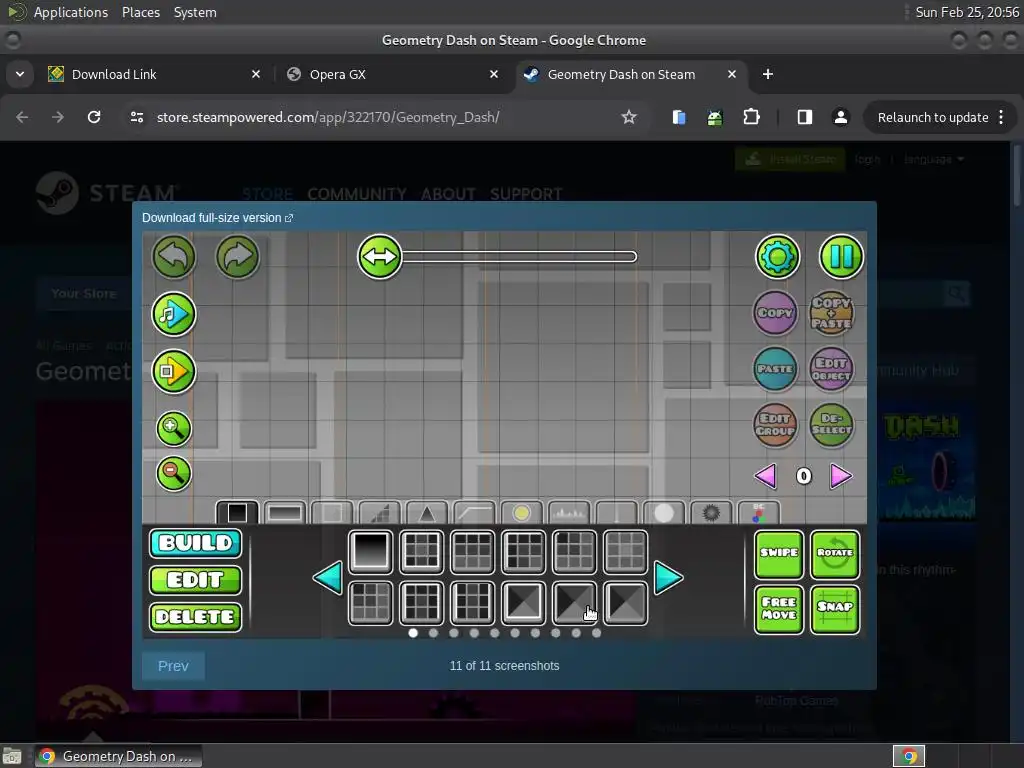The image size is (1024, 768).
Task: Select the yellow orb category tab
Action: click(521, 513)
